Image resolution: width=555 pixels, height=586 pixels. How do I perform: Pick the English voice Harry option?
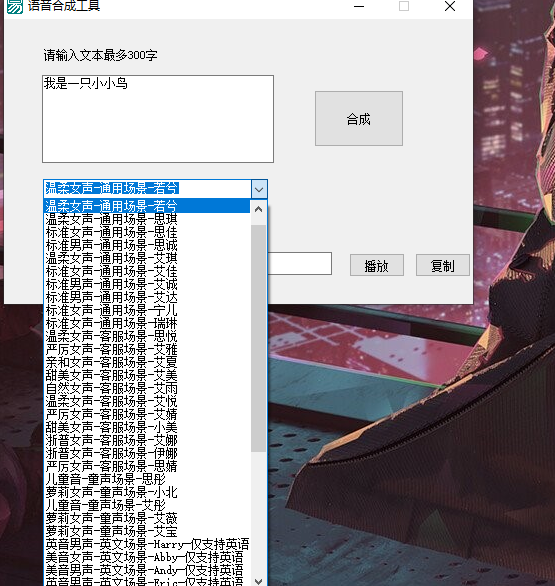click(x=147, y=544)
